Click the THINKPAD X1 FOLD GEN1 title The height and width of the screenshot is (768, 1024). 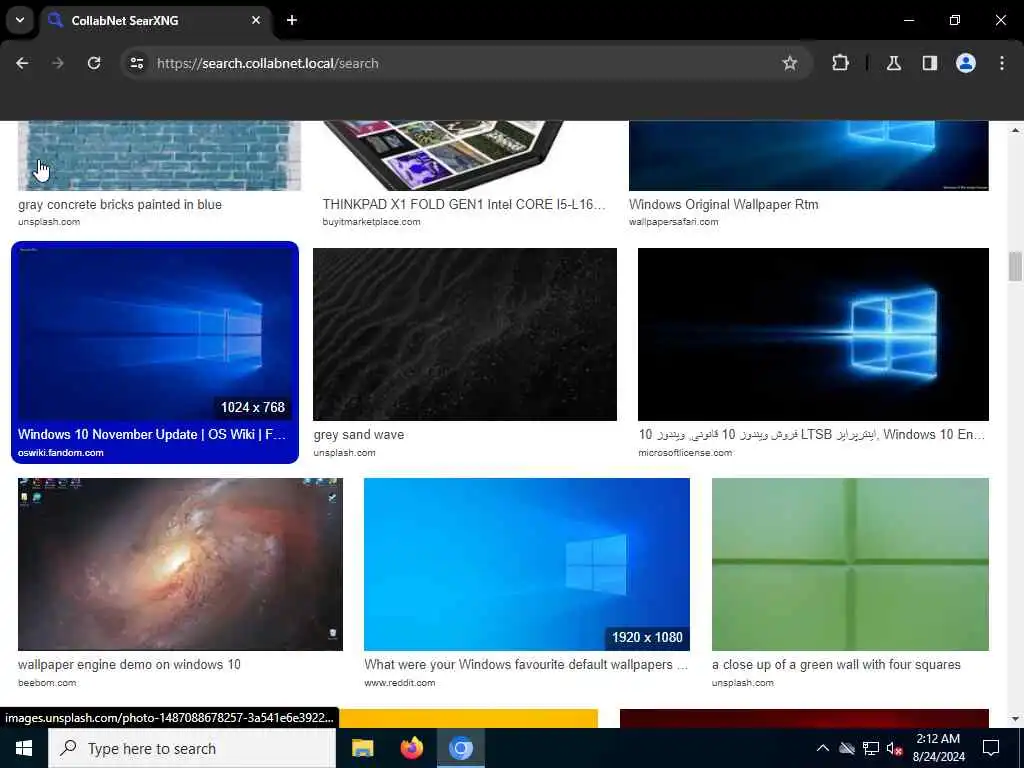(464, 204)
